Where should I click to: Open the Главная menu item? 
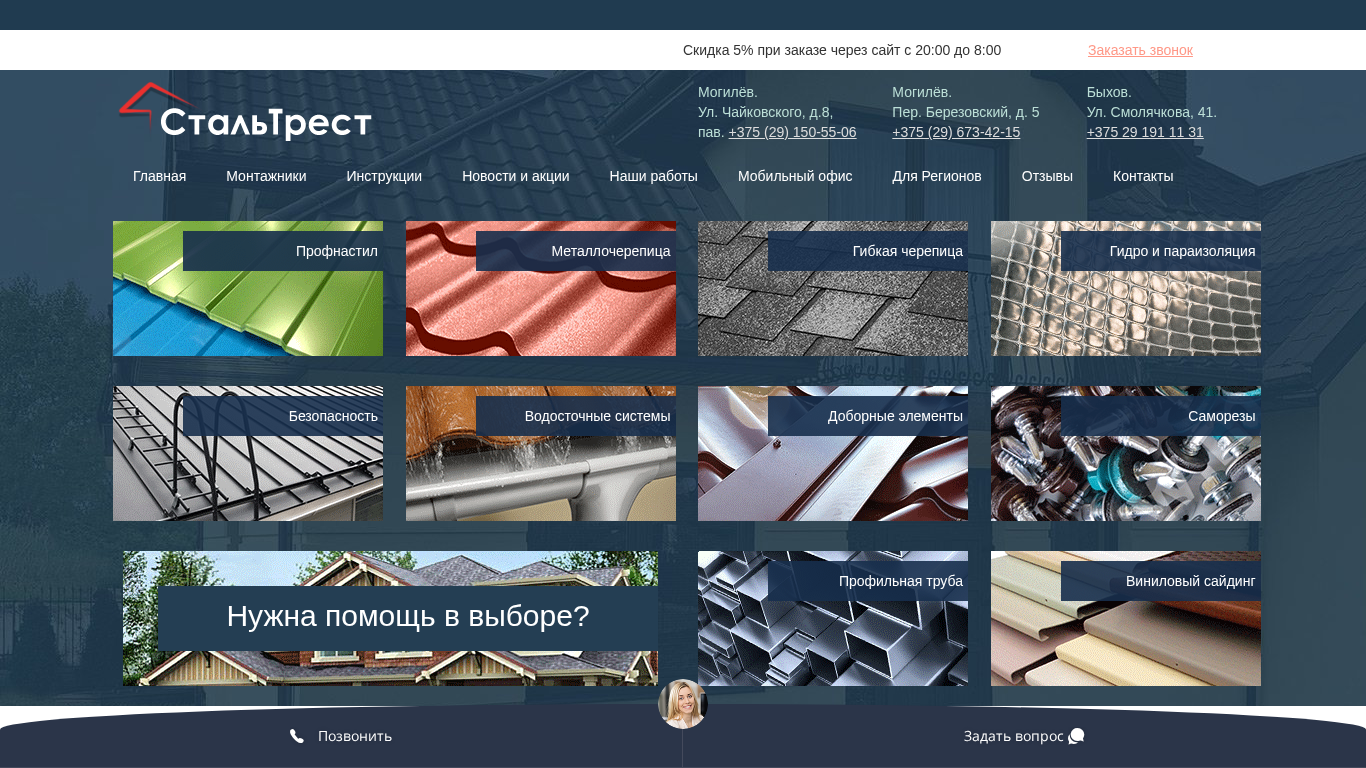[x=160, y=176]
